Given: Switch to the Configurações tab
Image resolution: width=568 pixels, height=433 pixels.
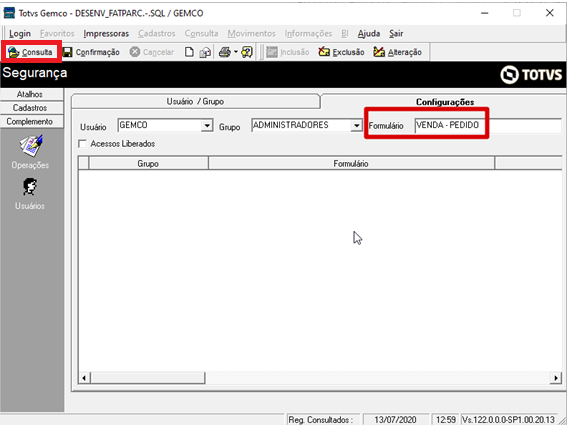Looking at the screenshot, I should [x=445, y=102].
